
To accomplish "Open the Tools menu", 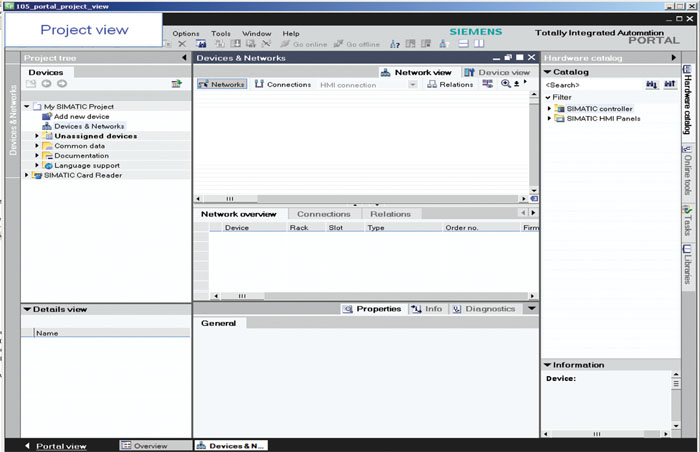I will (221, 33).
